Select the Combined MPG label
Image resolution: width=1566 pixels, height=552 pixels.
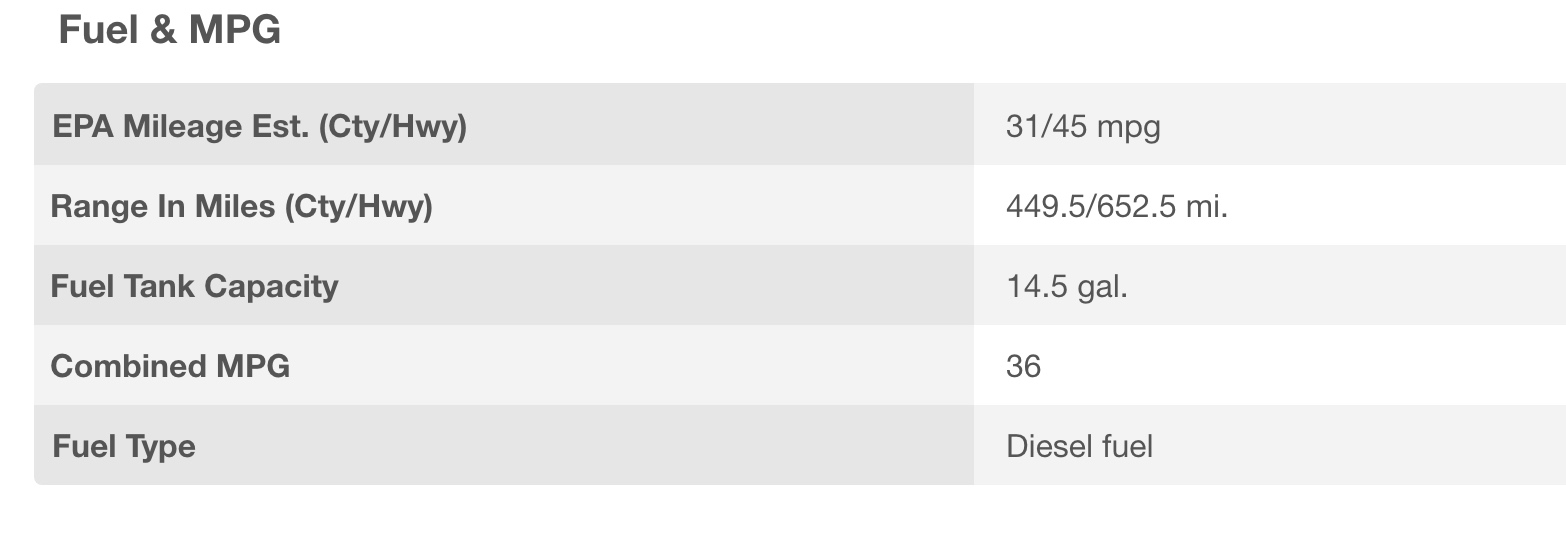click(170, 366)
